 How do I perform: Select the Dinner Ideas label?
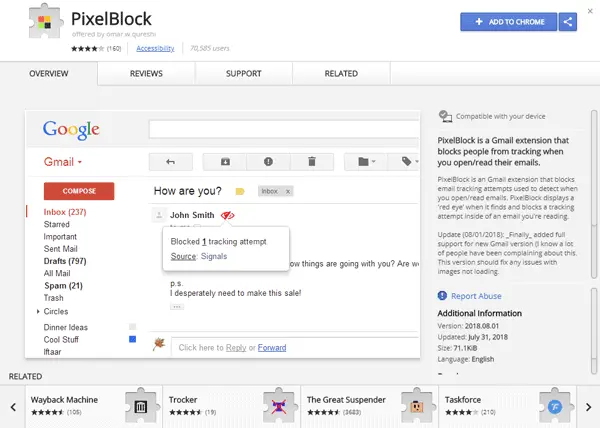pyautogui.click(x=65, y=327)
